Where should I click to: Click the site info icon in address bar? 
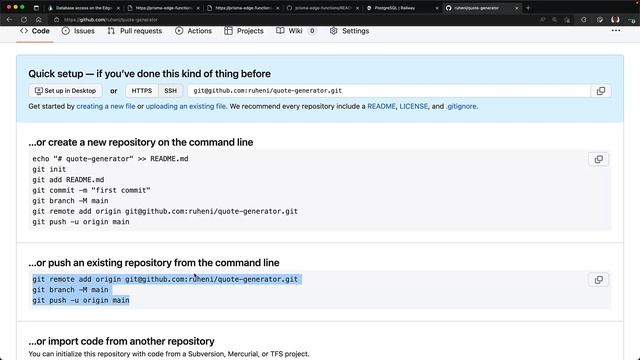(57, 20)
